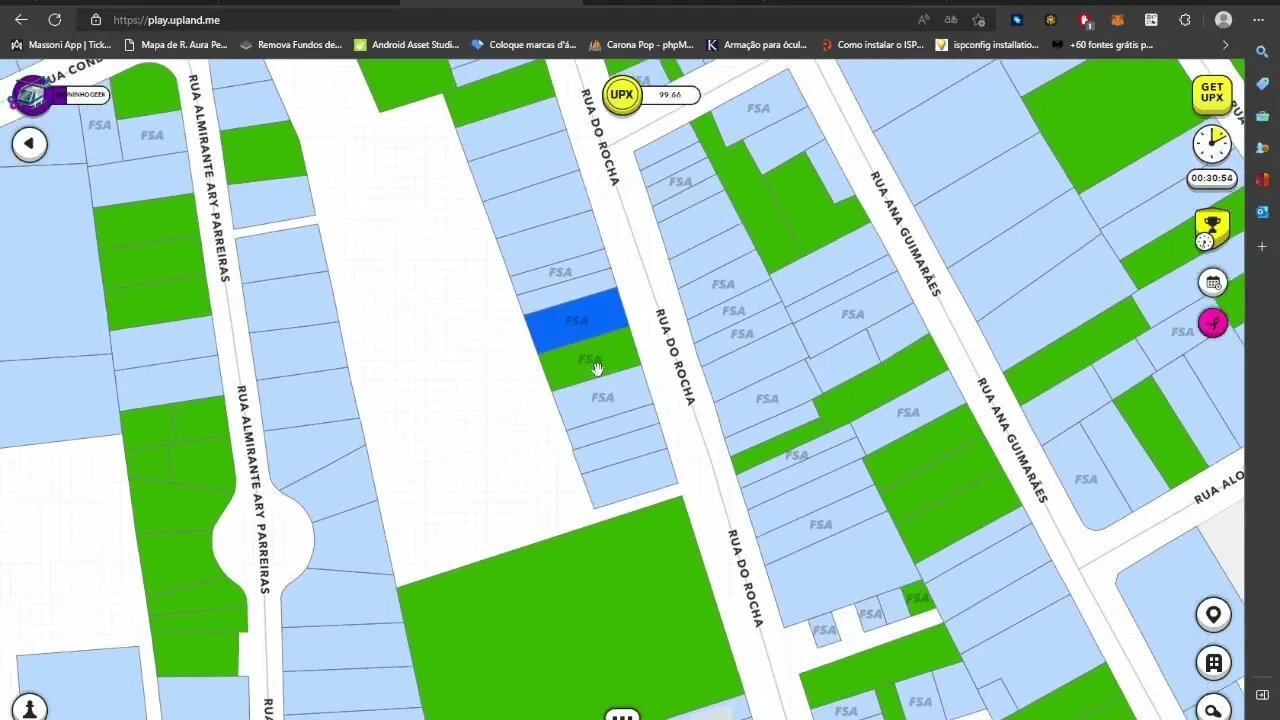Viewport: 1280px width, 720px height.
Task: Select the dark blue highlighted property
Action: click(x=576, y=320)
